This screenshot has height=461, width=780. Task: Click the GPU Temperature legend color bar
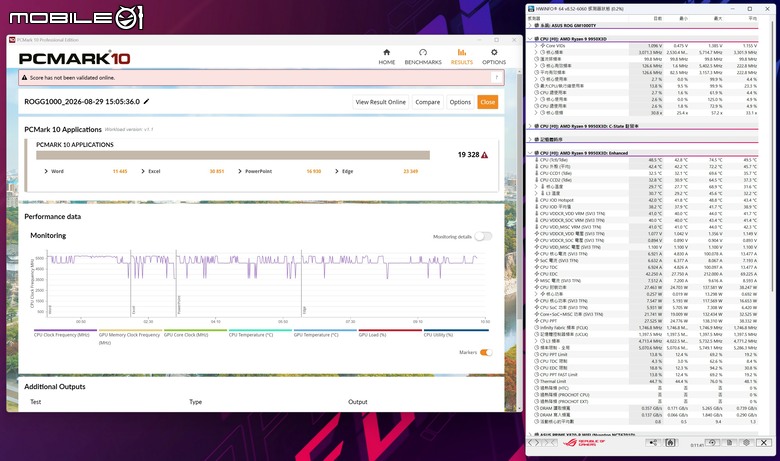click(x=325, y=330)
